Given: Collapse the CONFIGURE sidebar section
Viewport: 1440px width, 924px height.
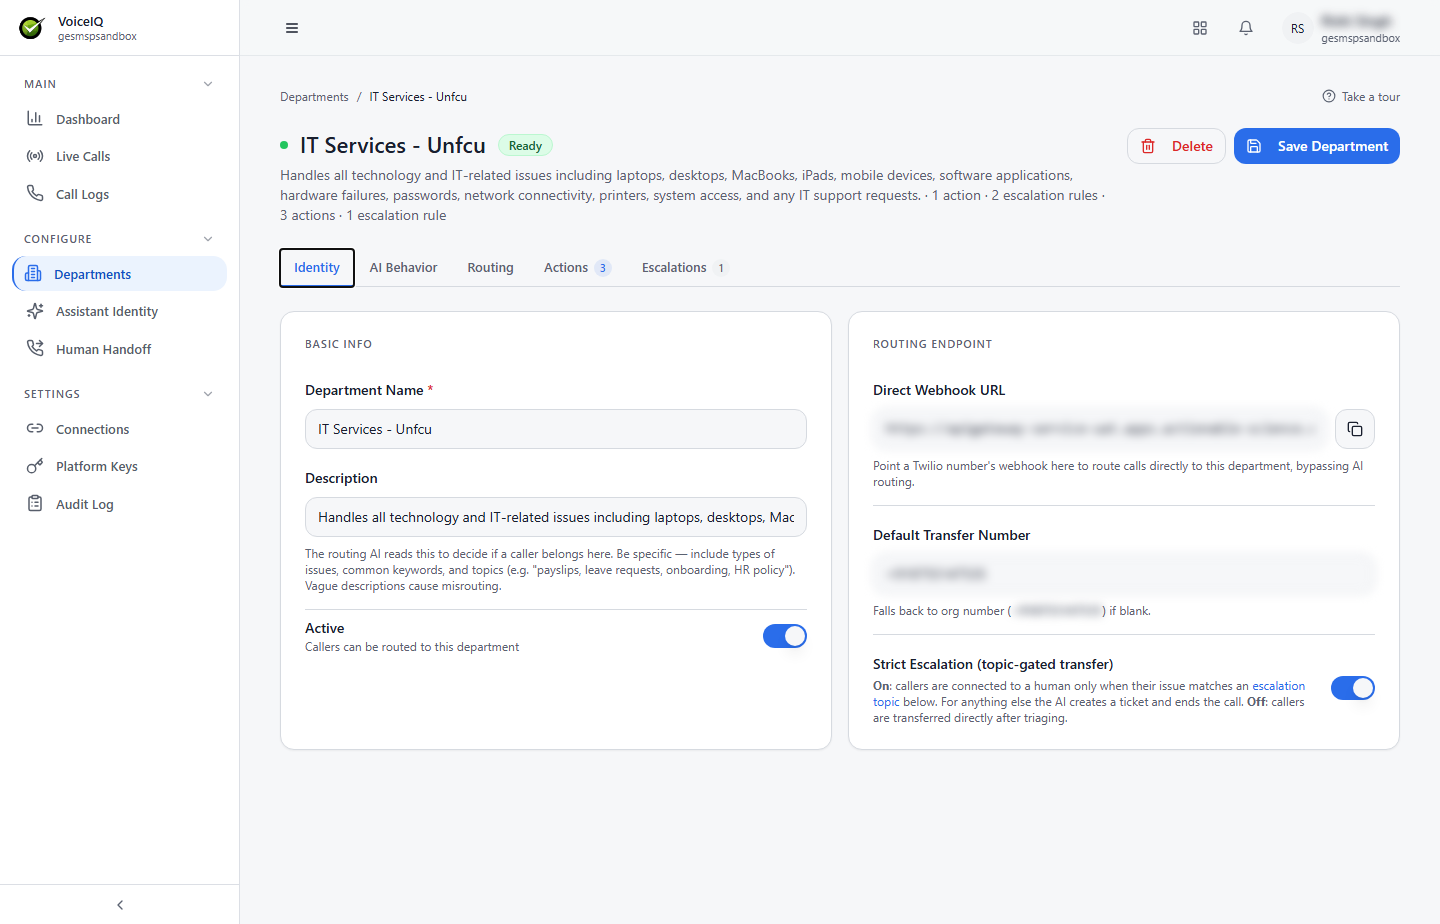Looking at the screenshot, I should tap(208, 239).
